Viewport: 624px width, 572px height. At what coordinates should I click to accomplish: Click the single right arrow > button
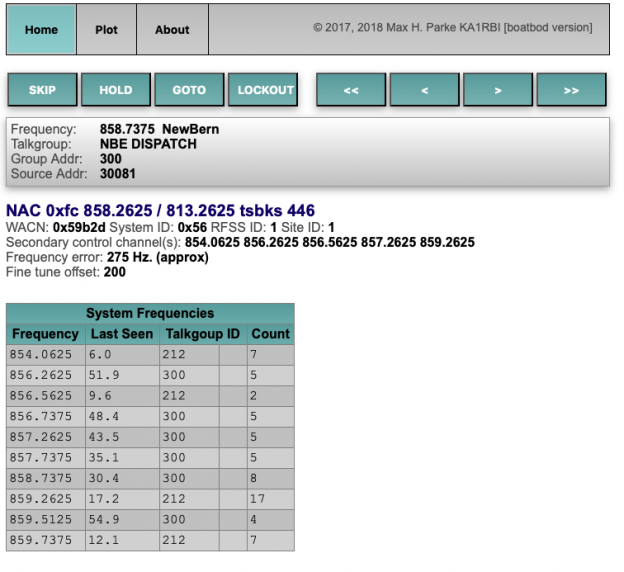tap(498, 90)
